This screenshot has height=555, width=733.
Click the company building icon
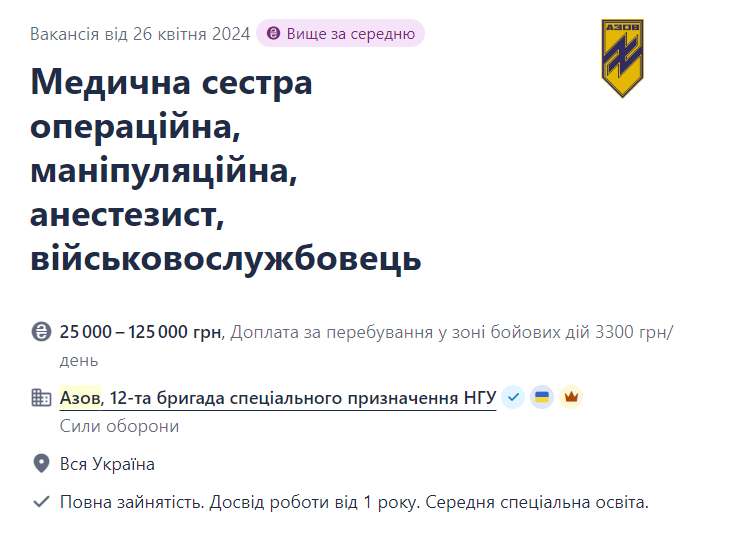click(41, 398)
